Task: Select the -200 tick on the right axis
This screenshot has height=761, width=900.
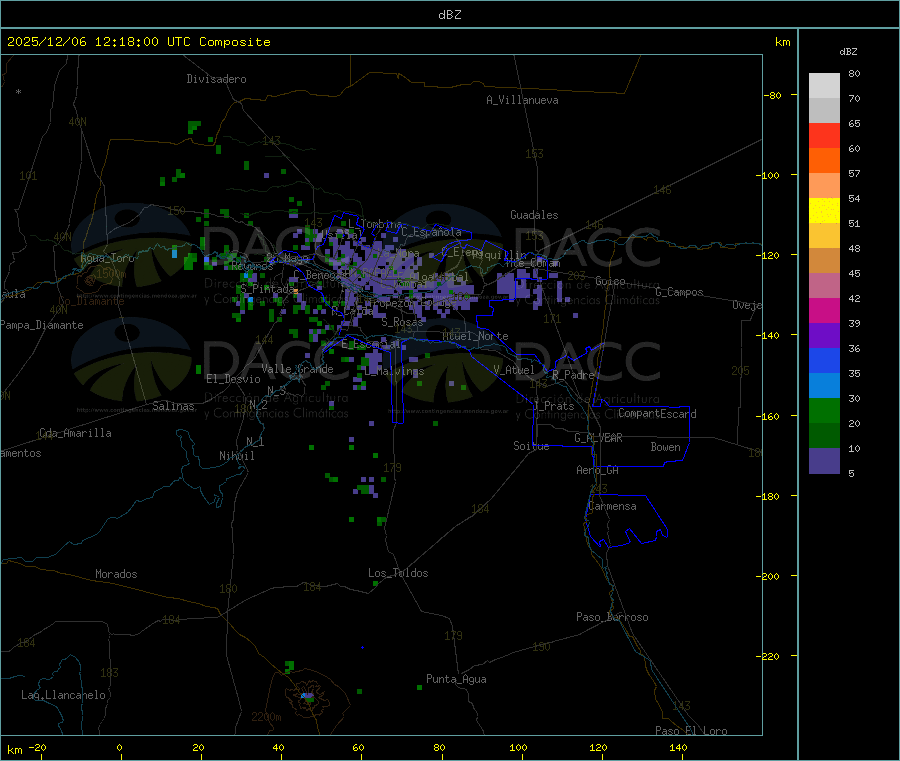Action: coord(770,576)
